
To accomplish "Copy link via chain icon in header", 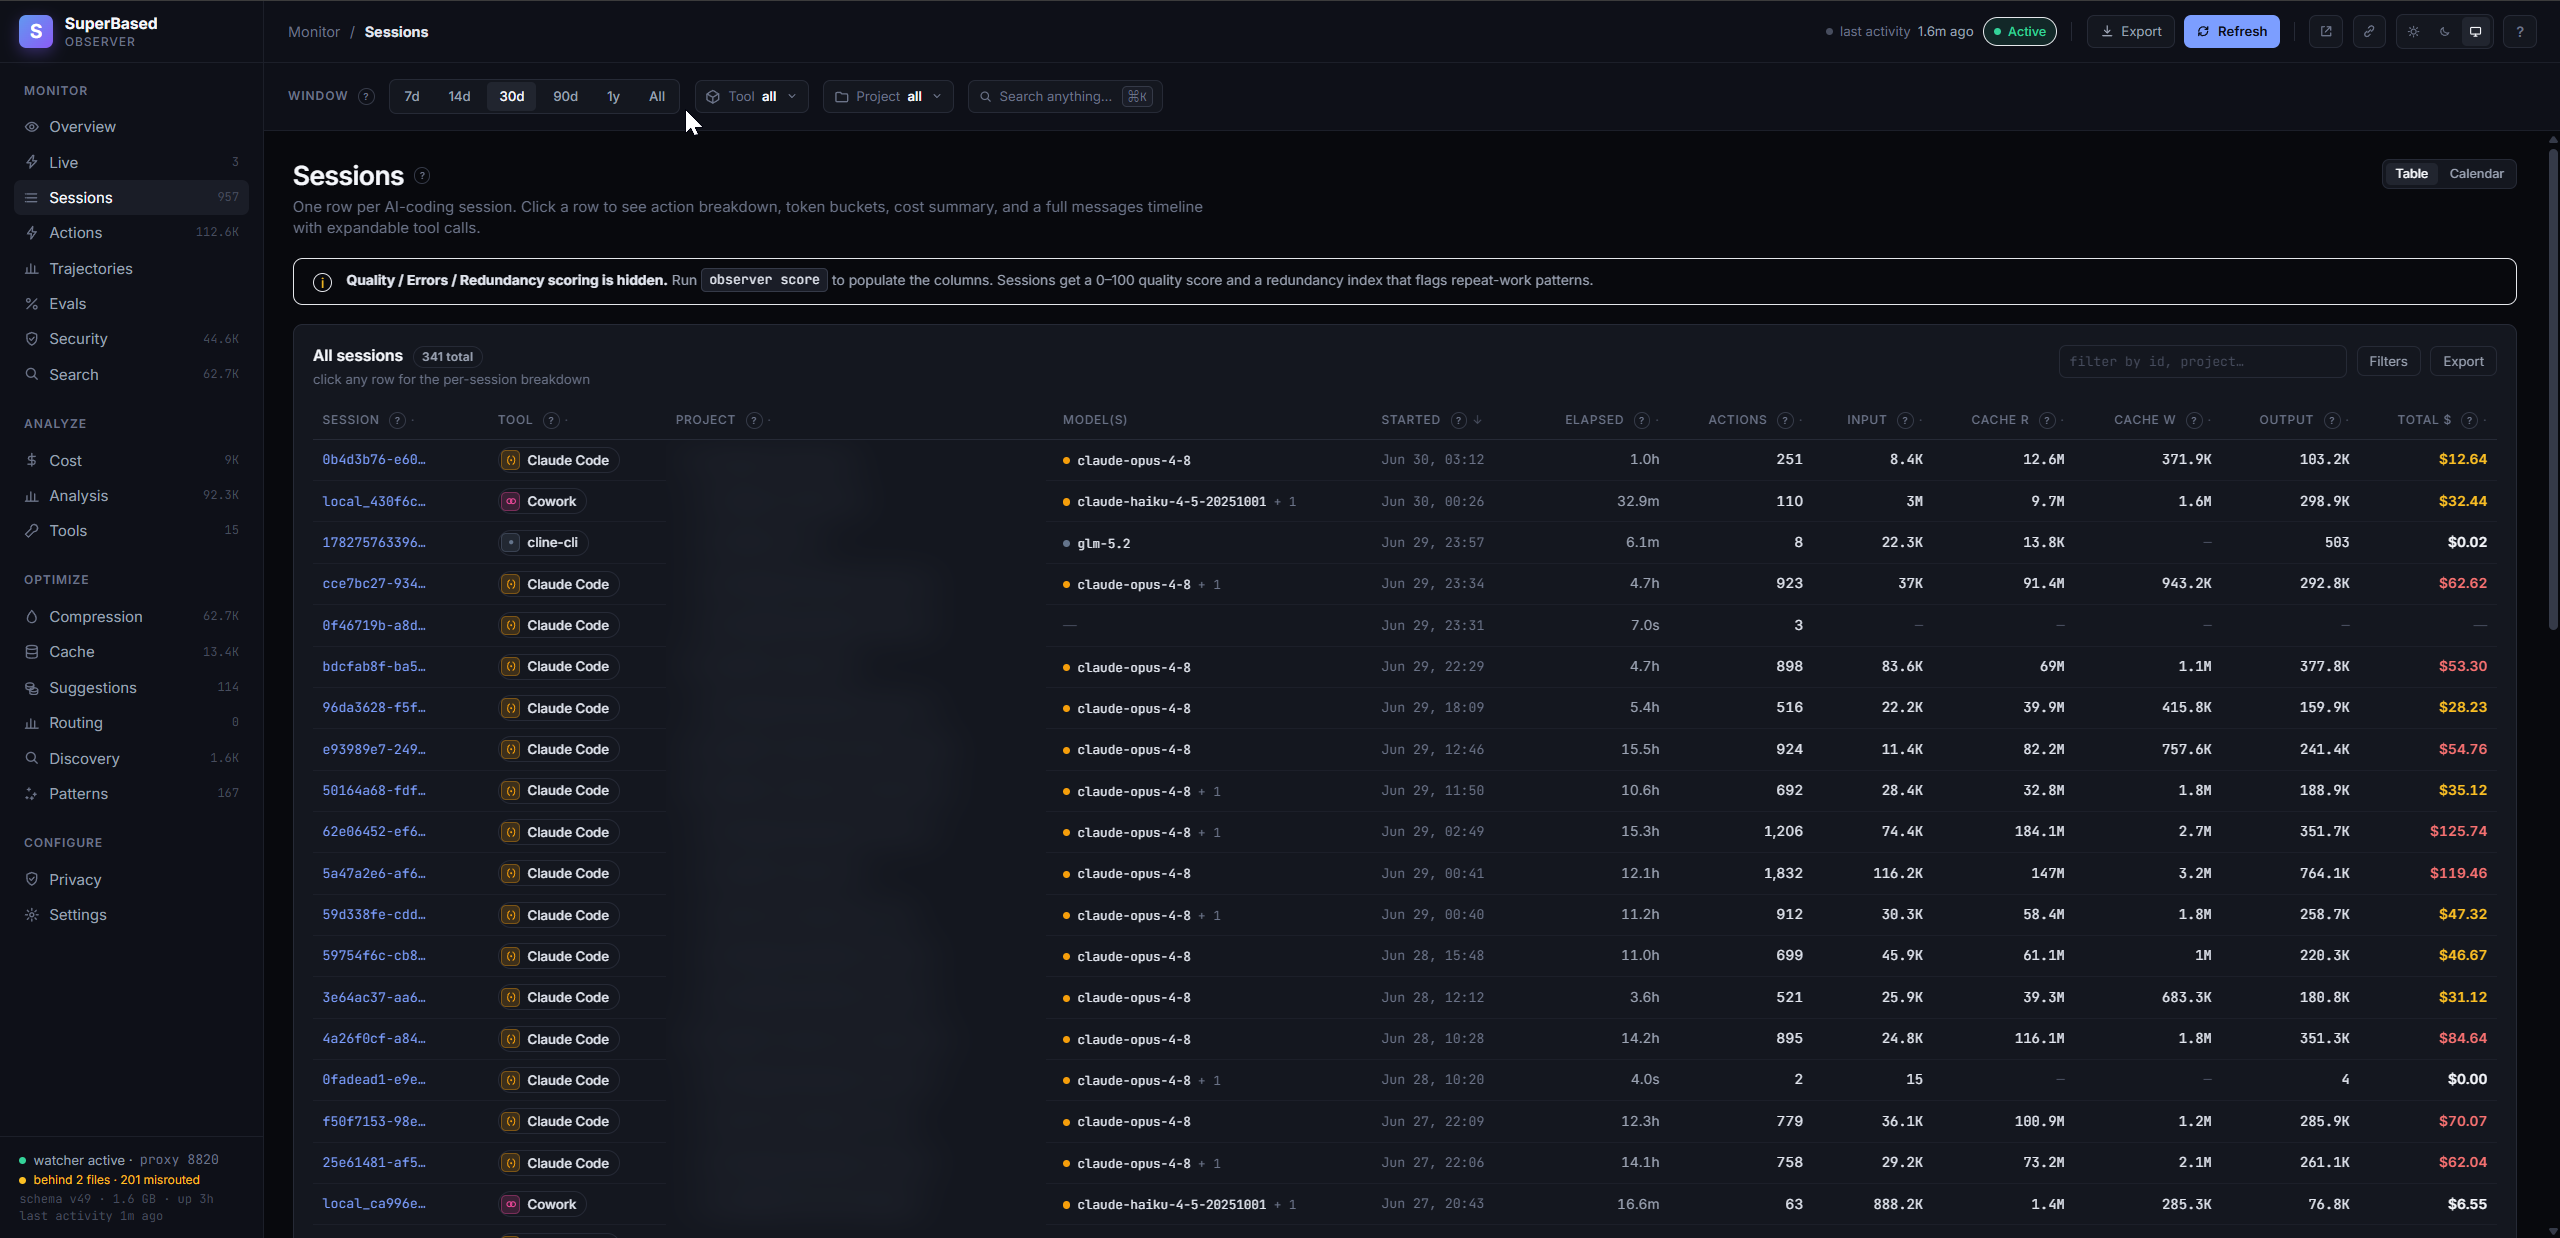I will click(2369, 31).
